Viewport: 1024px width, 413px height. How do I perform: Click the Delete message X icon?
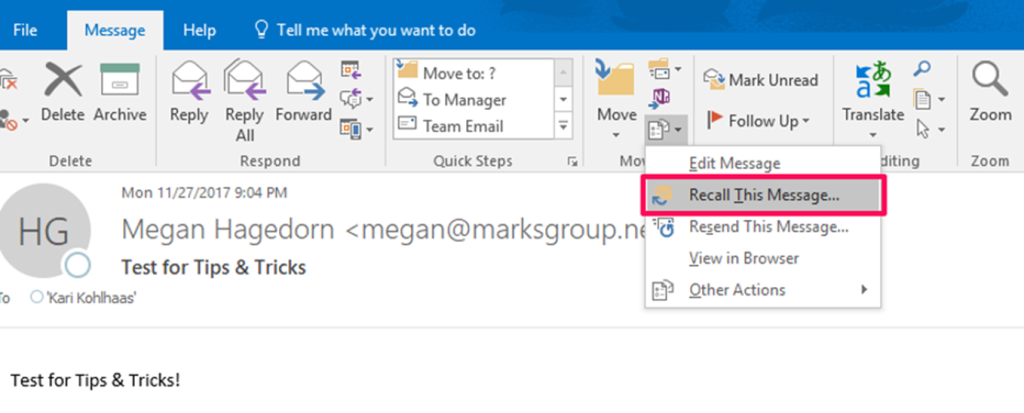[x=63, y=80]
